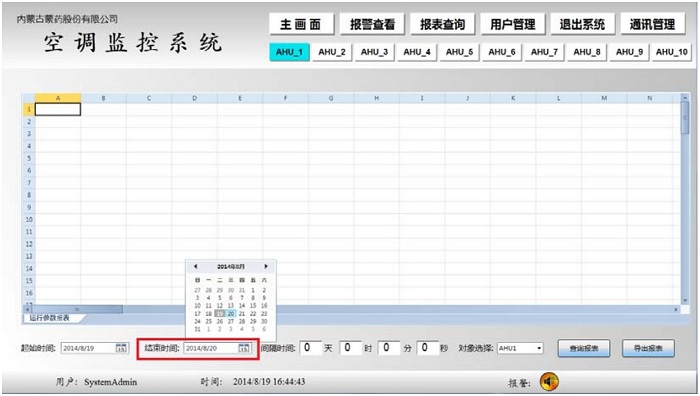The height and width of the screenshot is (396, 700).
Task: Switch to the AHU_5 tab
Action: (459, 52)
